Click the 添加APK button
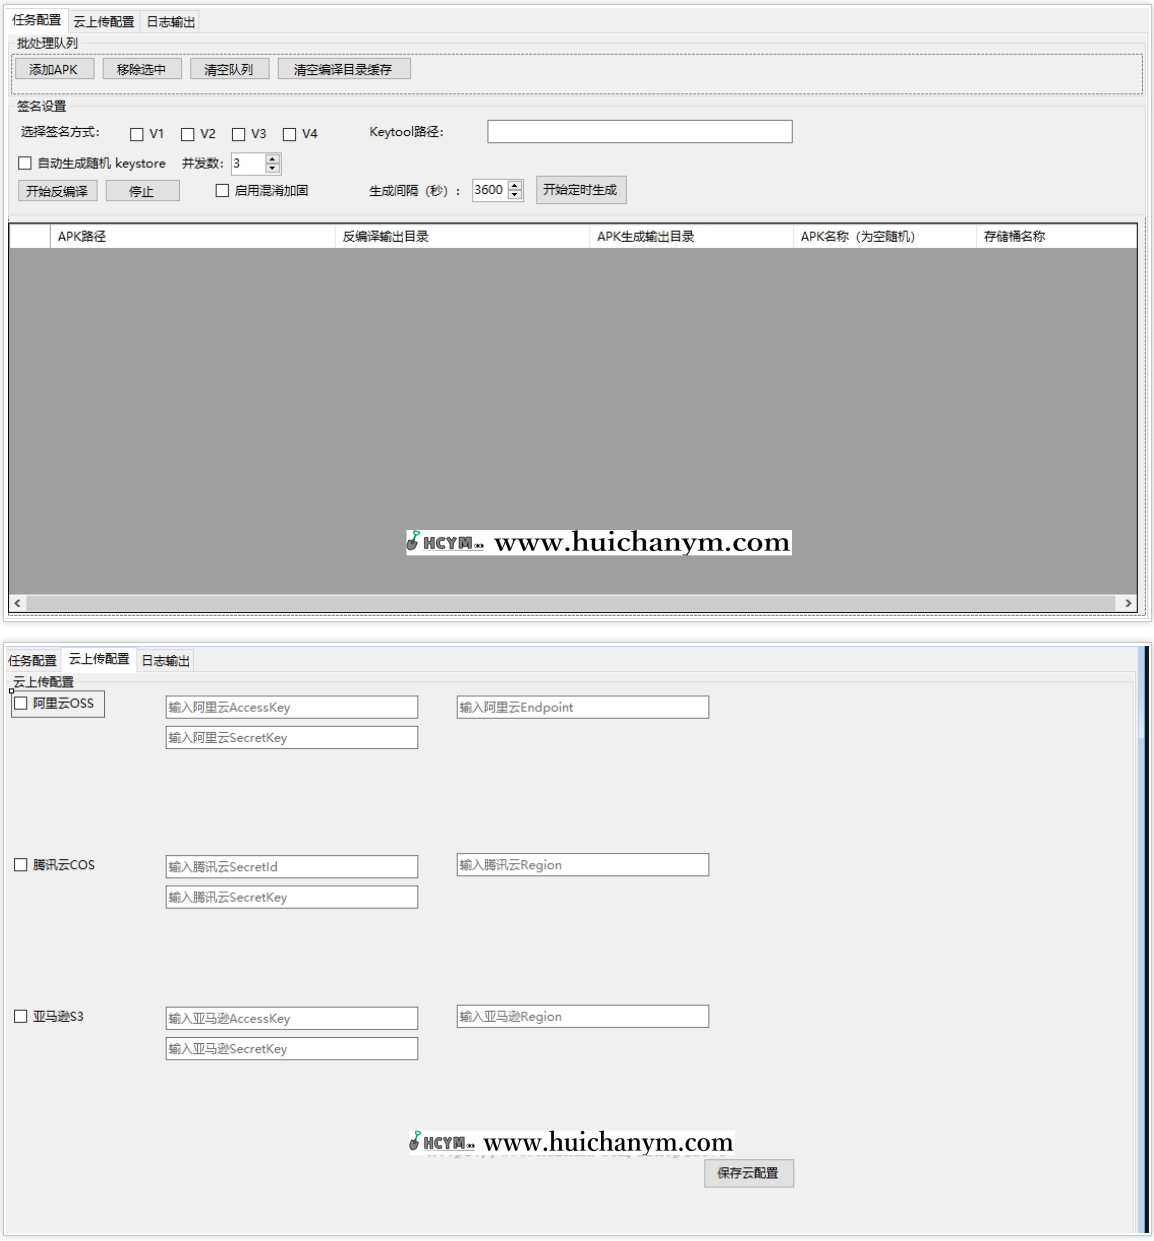 [x=54, y=69]
